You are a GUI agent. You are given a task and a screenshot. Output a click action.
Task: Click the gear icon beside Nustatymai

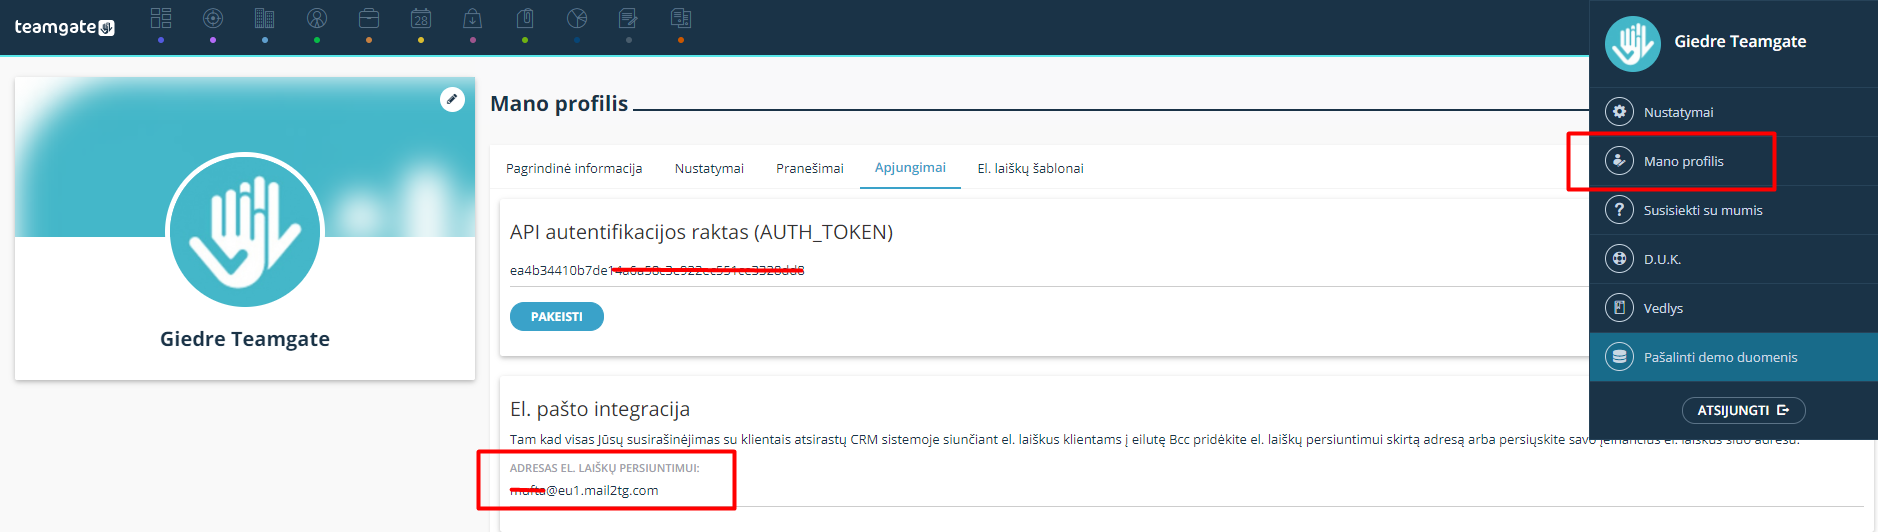click(1619, 112)
